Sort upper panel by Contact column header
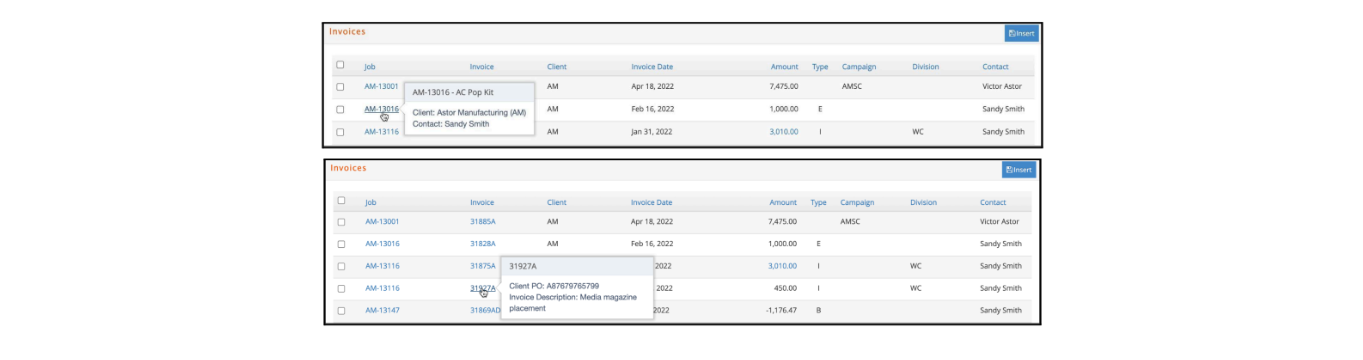Screen dimensions: 1363x360 pyautogui.click(x=995, y=67)
